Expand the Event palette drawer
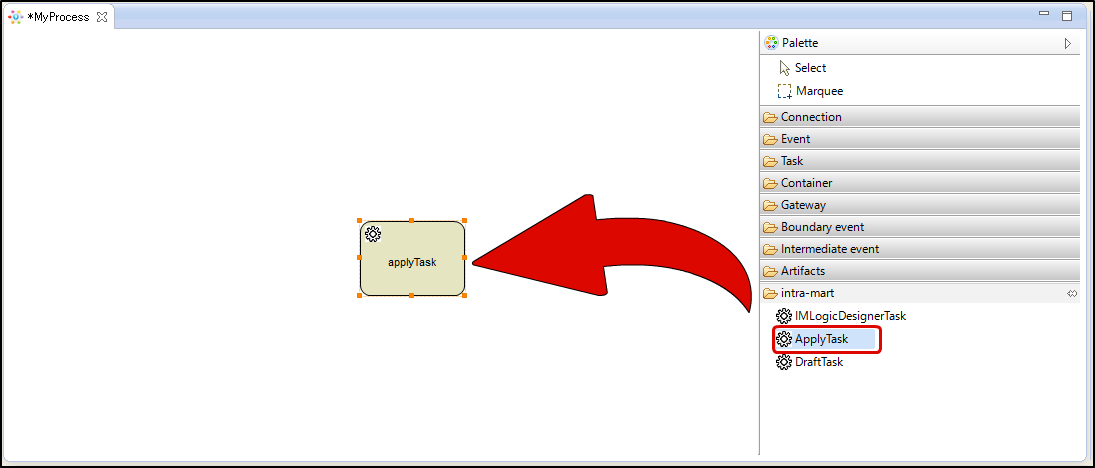This screenshot has width=1095, height=468. pyautogui.click(x=920, y=139)
